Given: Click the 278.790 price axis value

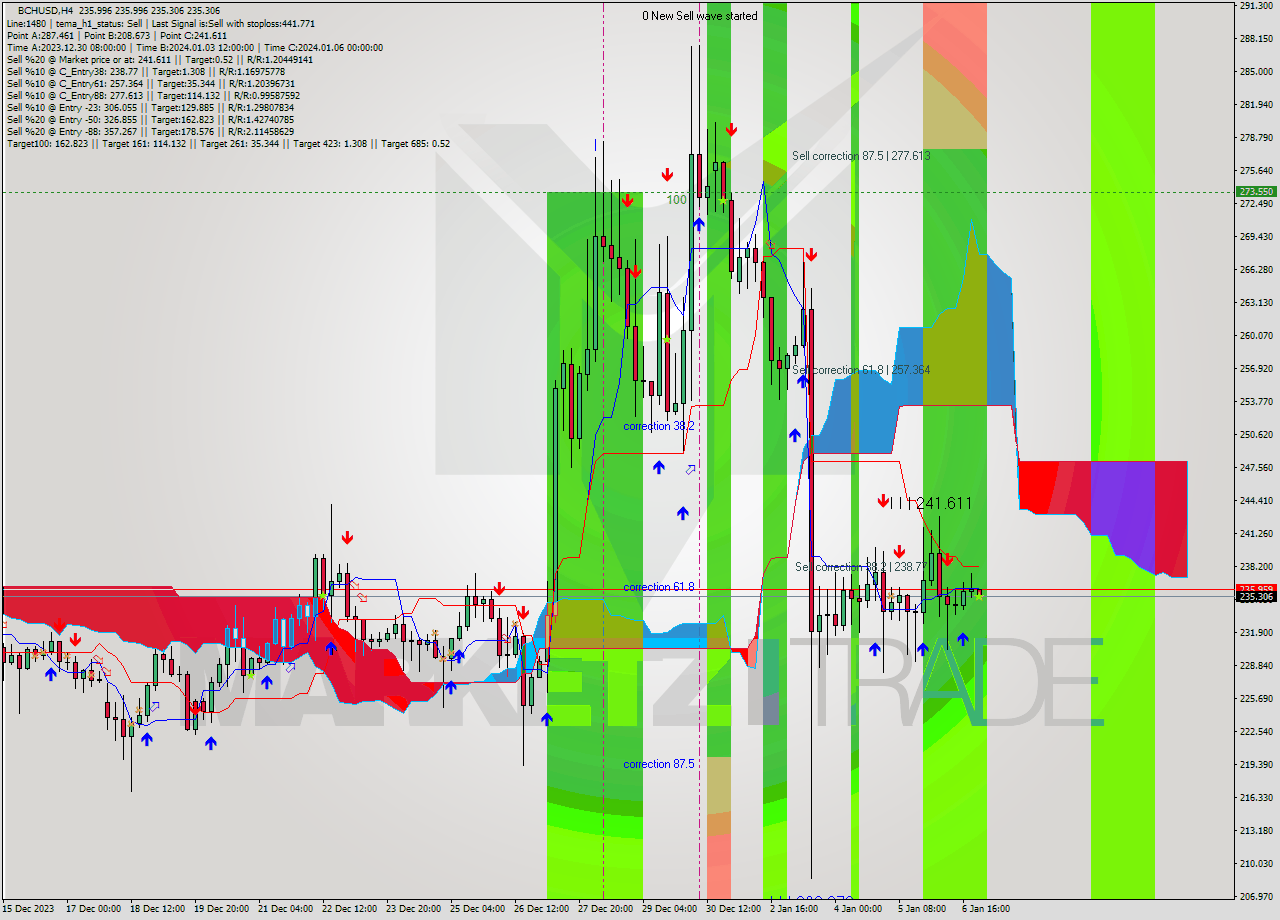Looking at the screenshot, I should coord(1256,138).
